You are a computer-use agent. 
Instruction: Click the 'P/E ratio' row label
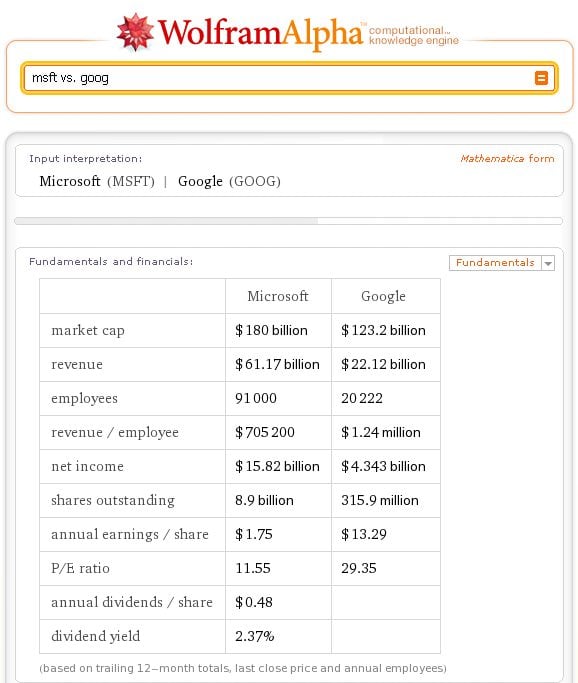tap(80, 568)
